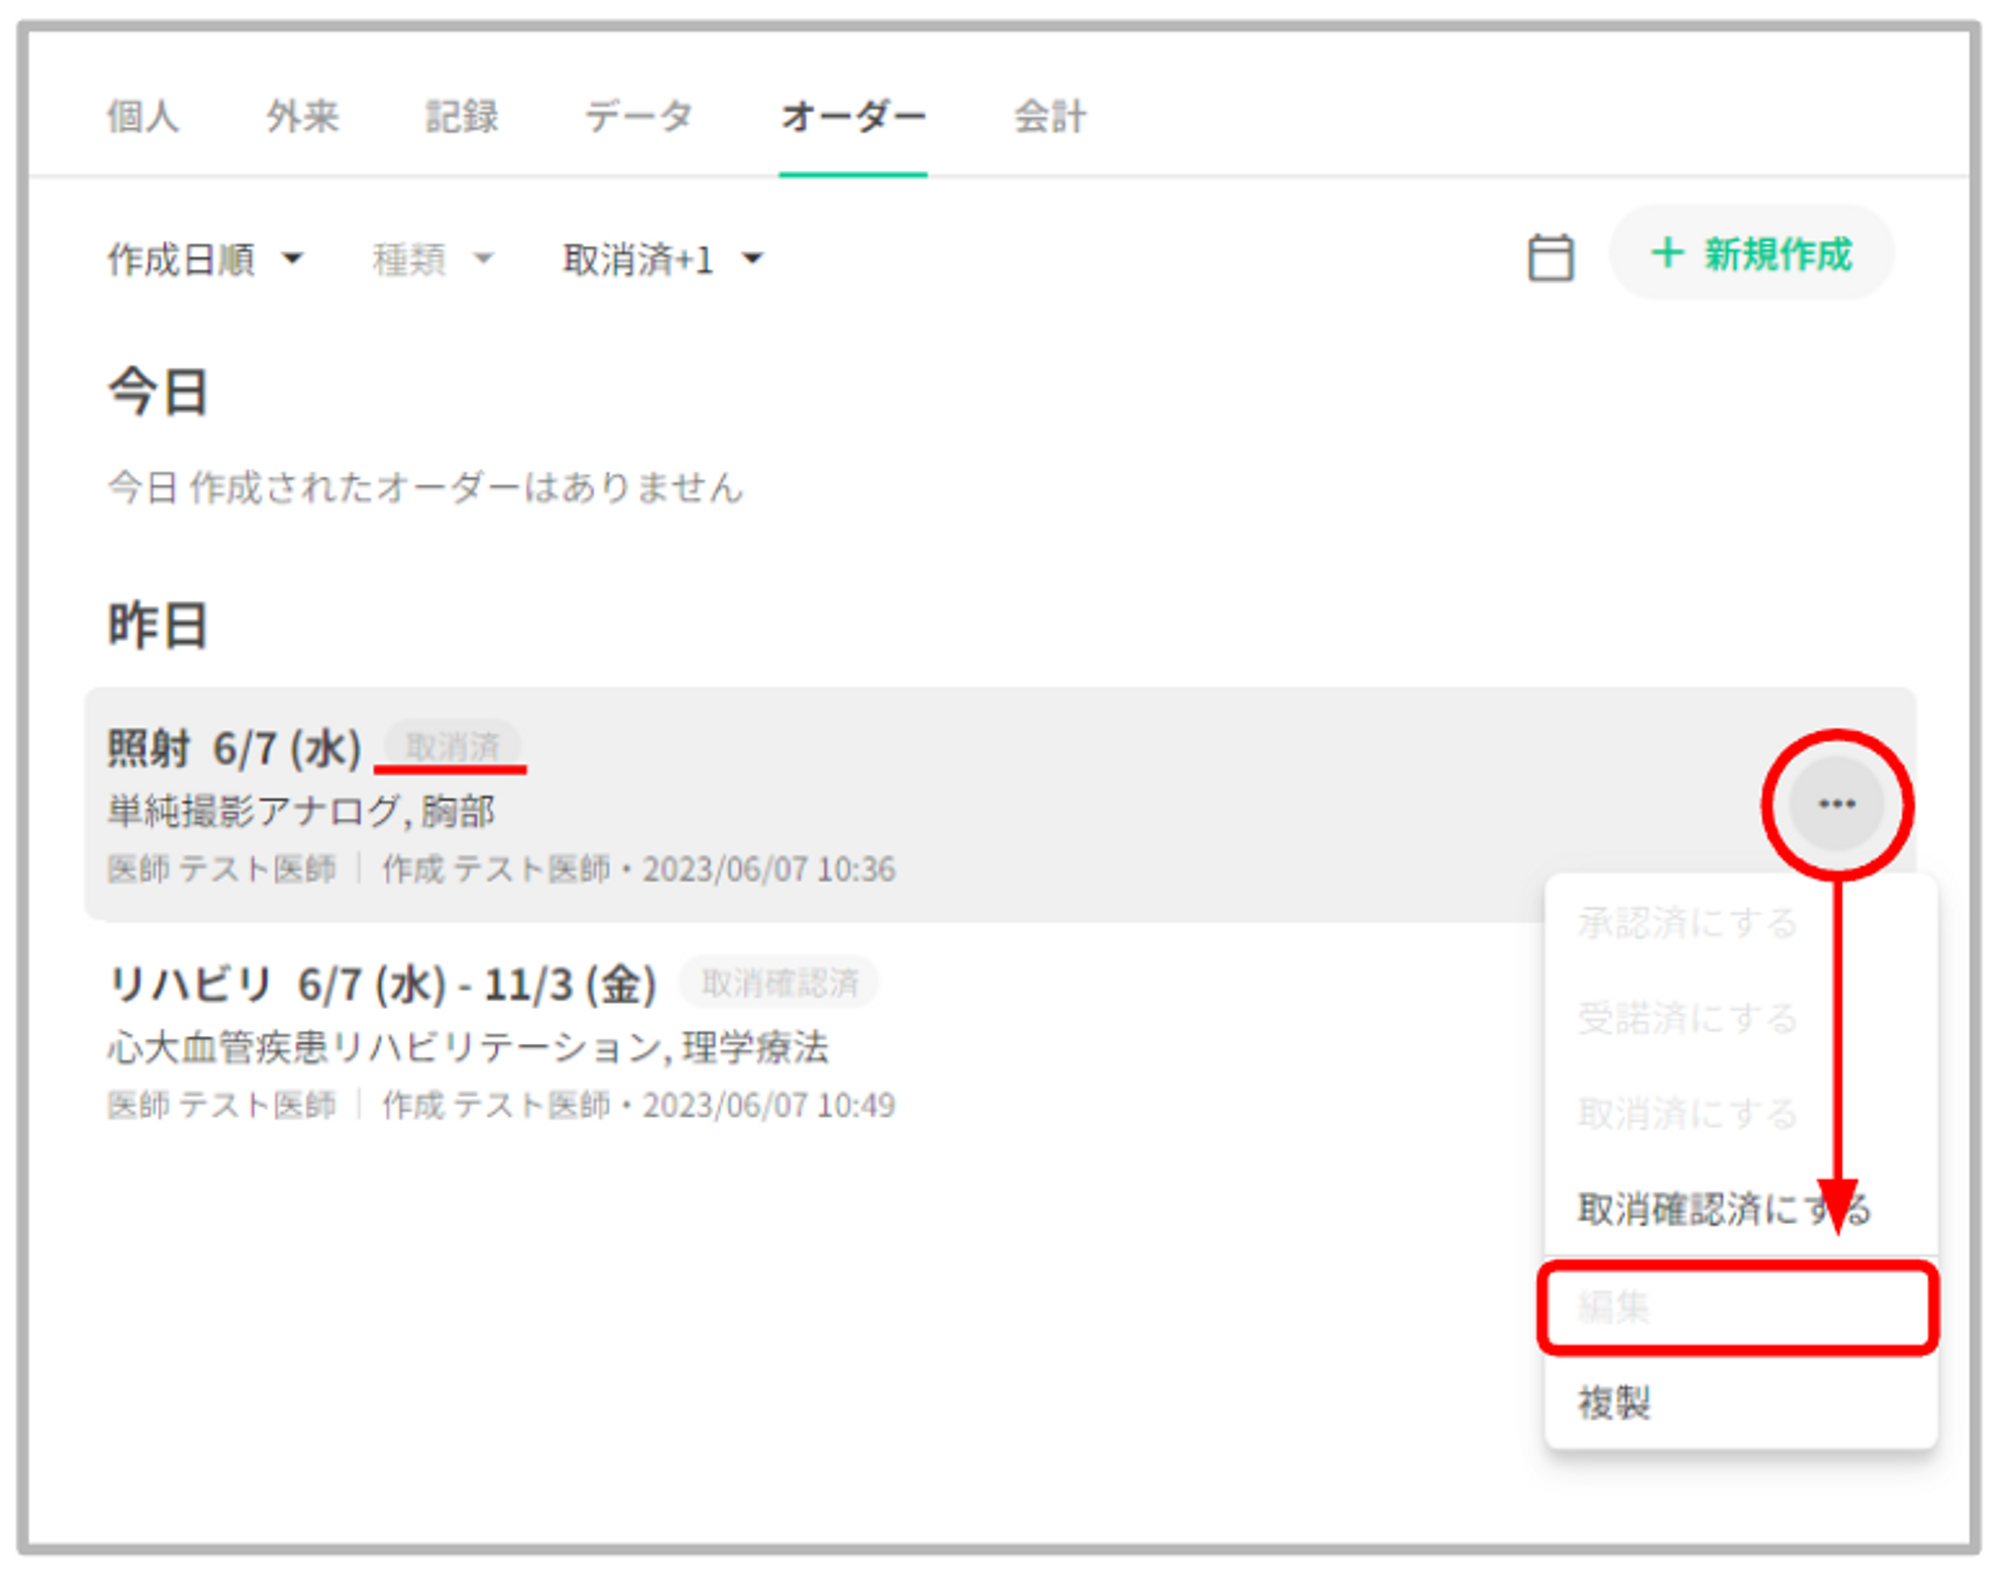Switch to the 外来 tab
This screenshot has width=2000, height=1578.
pos(302,116)
